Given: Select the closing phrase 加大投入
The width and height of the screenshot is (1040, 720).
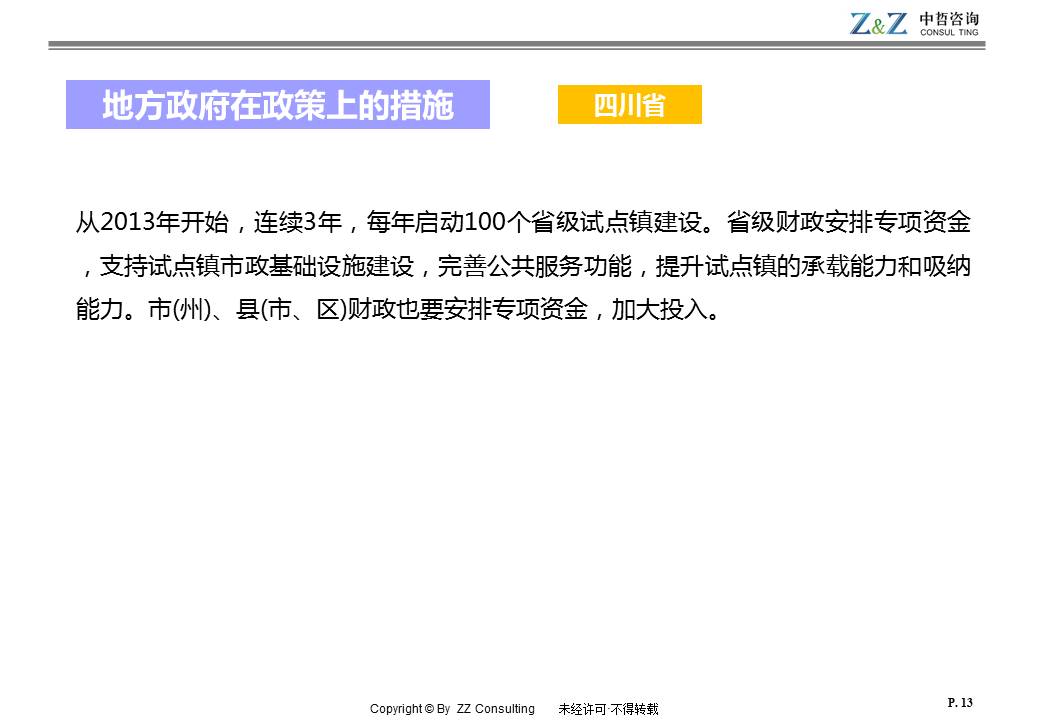Looking at the screenshot, I should [x=658, y=311].
